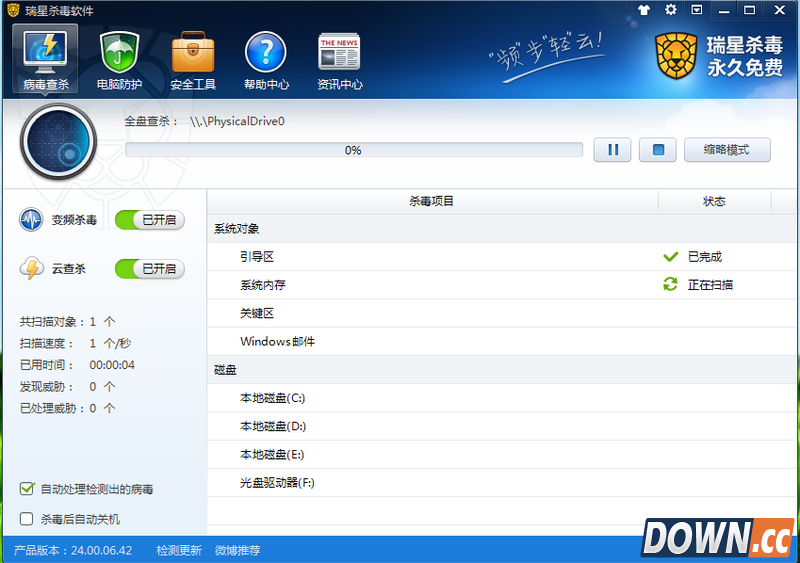
Task: Click the green 已完成 checkmark icon
Action: tap(670, 257)
